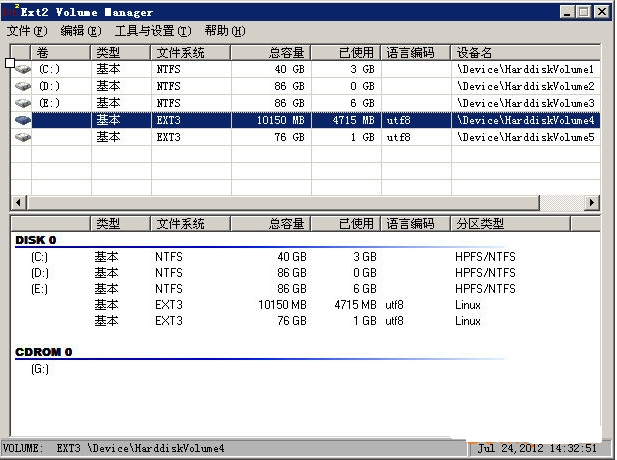Click Linux type in the 10150 MB partition row
This screenshot has height=460, width=617.
click(x=468, y=305)
